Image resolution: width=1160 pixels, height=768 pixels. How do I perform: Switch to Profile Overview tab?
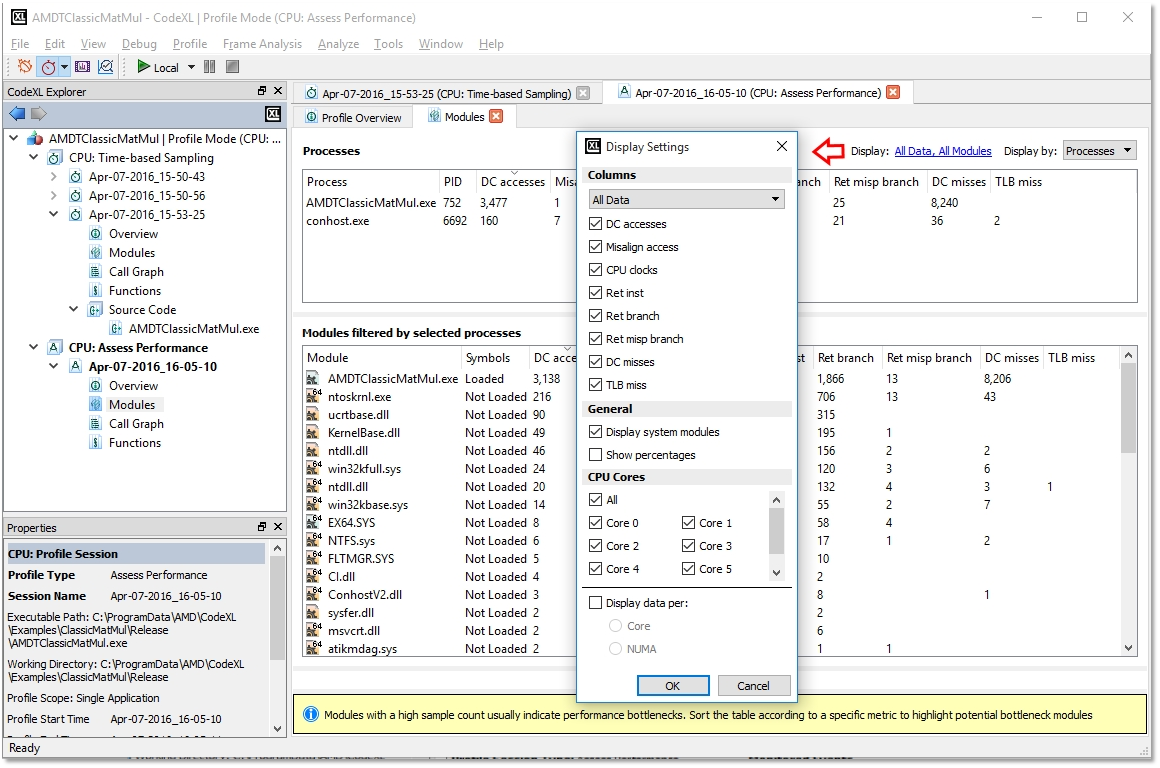tap(353, 117)
